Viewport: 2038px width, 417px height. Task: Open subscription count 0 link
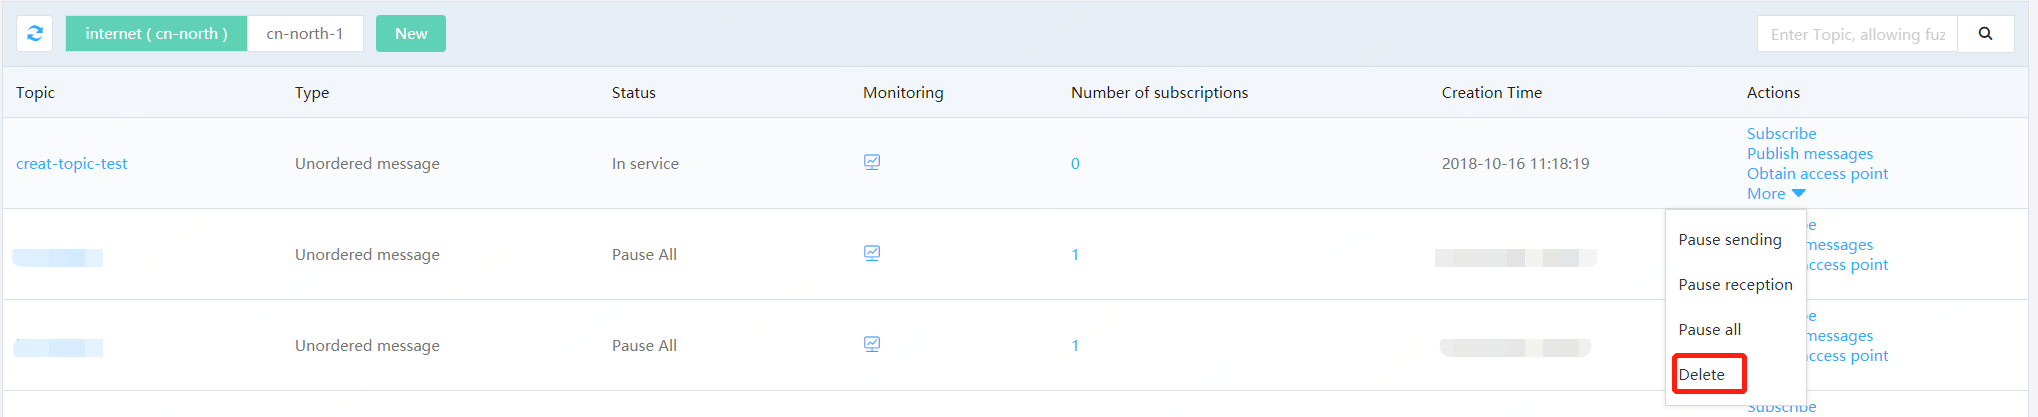[1075, 163]
